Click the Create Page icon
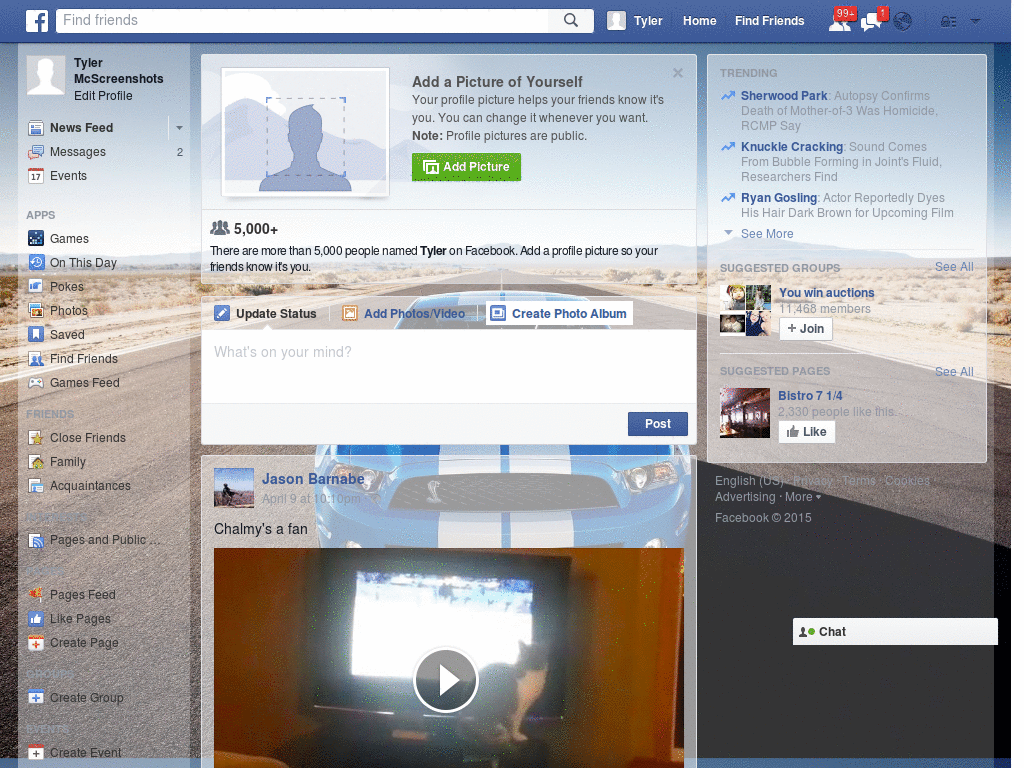Screen dimensions: 1024x768 (36, 643)
